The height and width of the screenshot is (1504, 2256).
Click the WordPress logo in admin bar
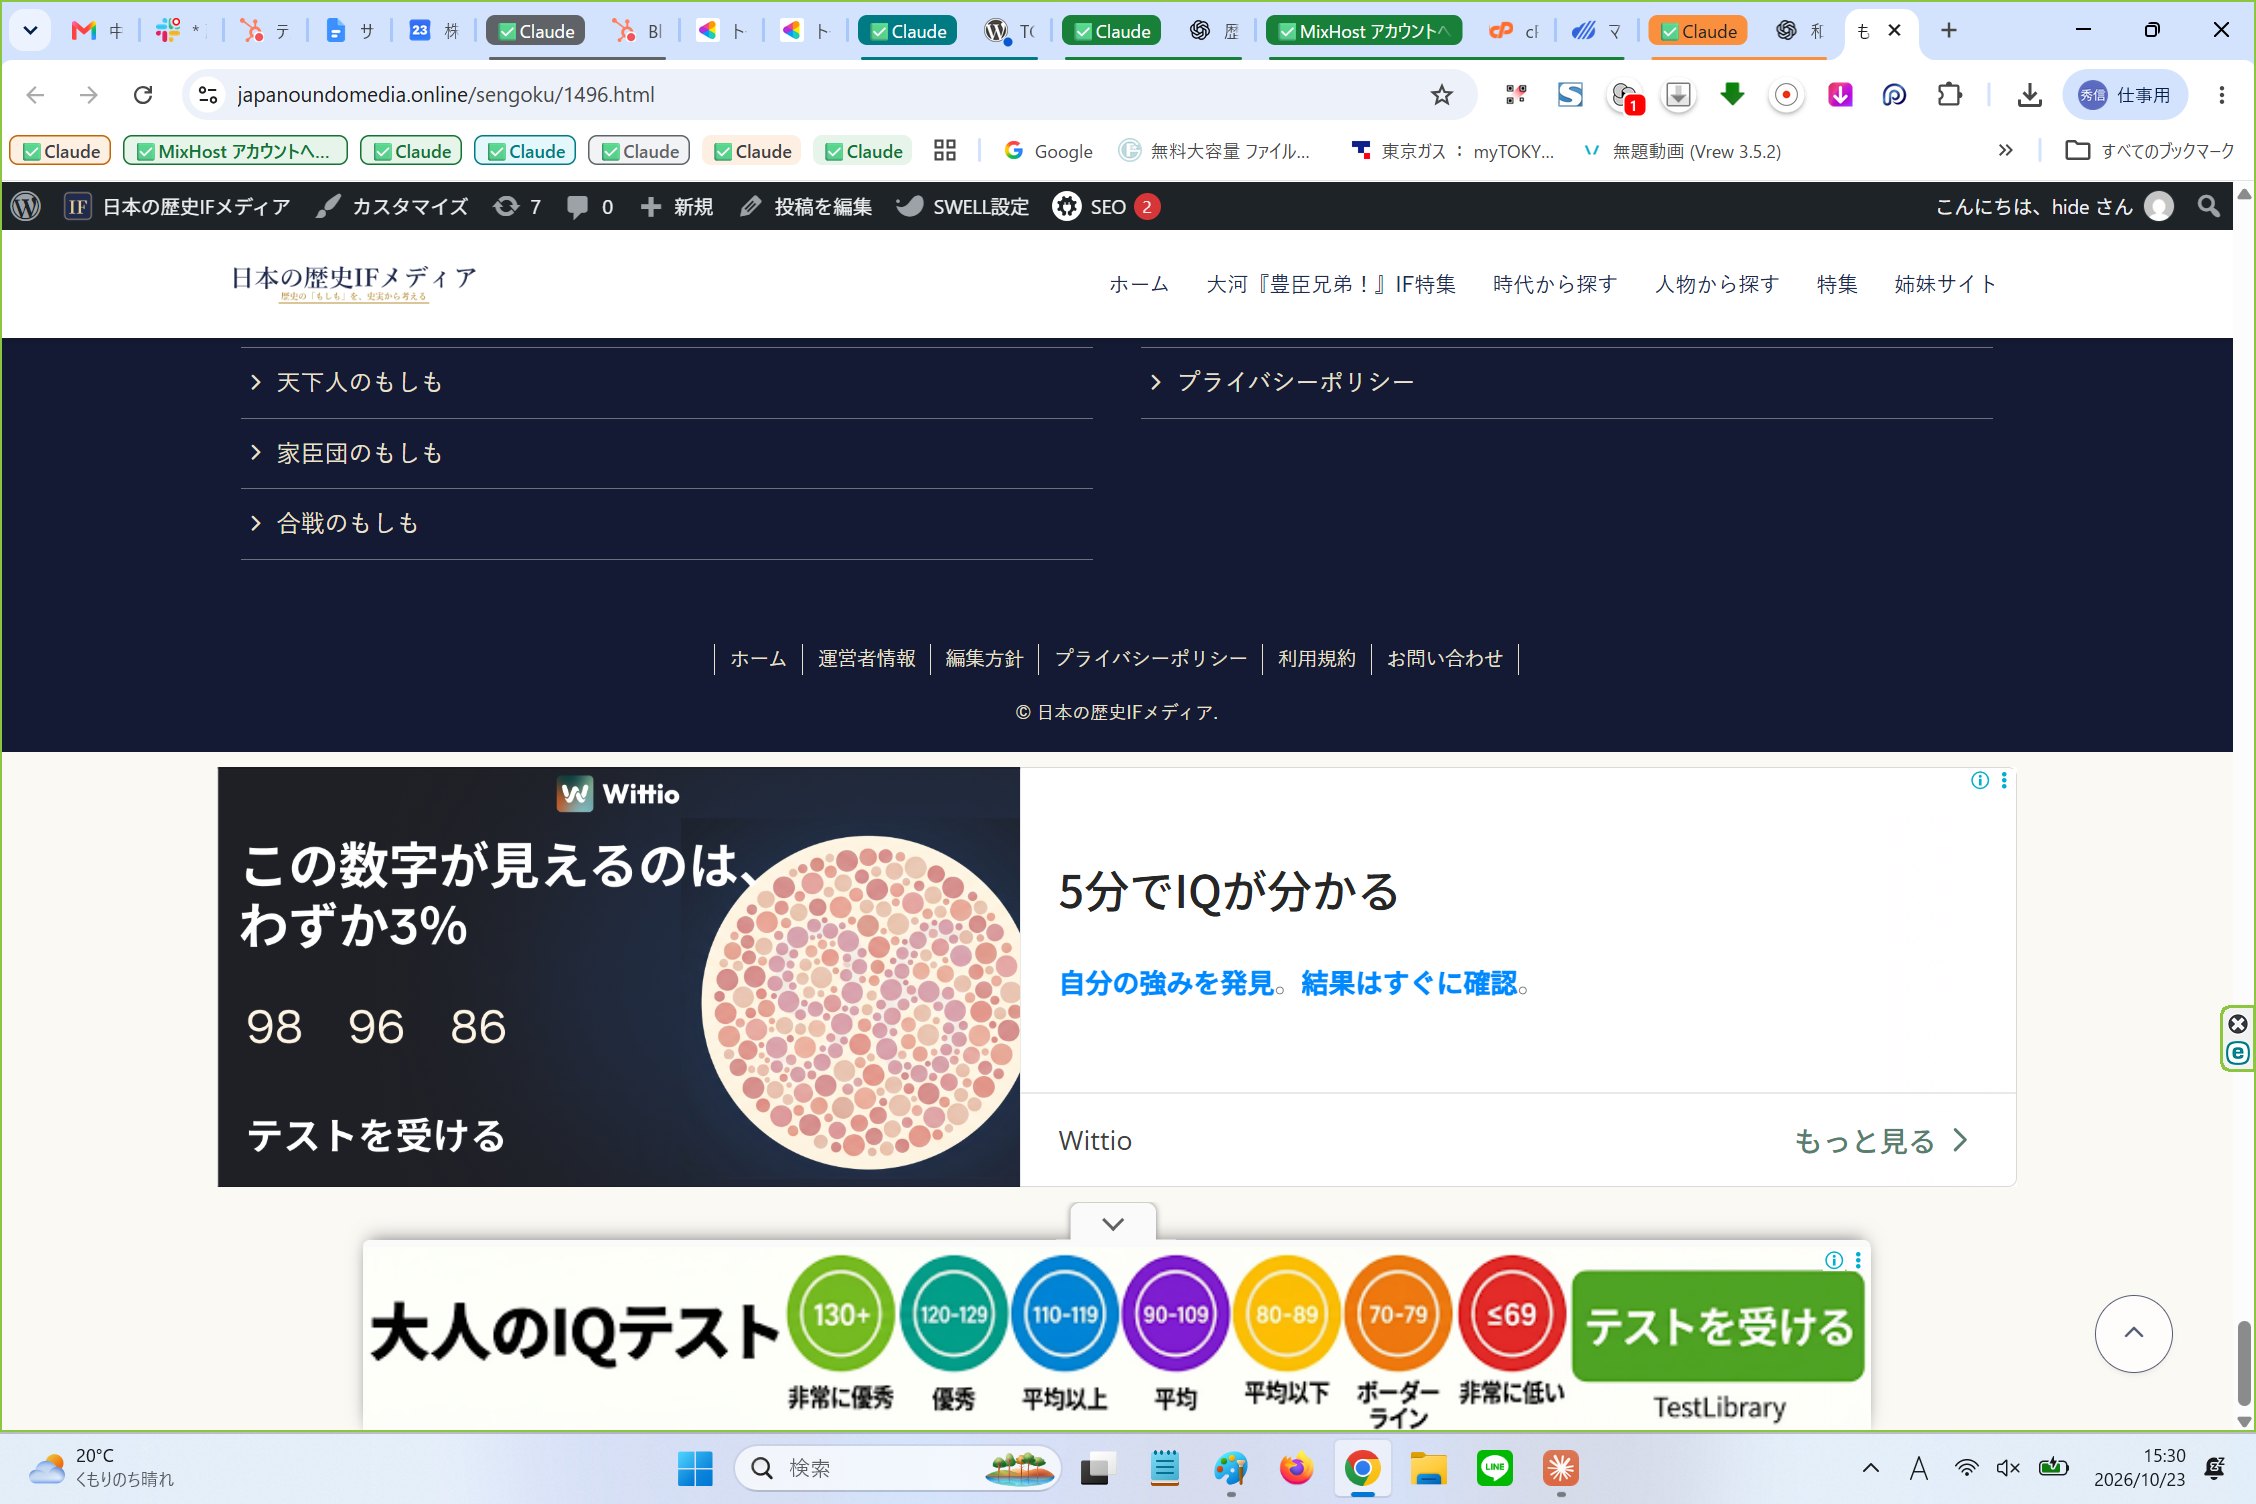point(26,207)
